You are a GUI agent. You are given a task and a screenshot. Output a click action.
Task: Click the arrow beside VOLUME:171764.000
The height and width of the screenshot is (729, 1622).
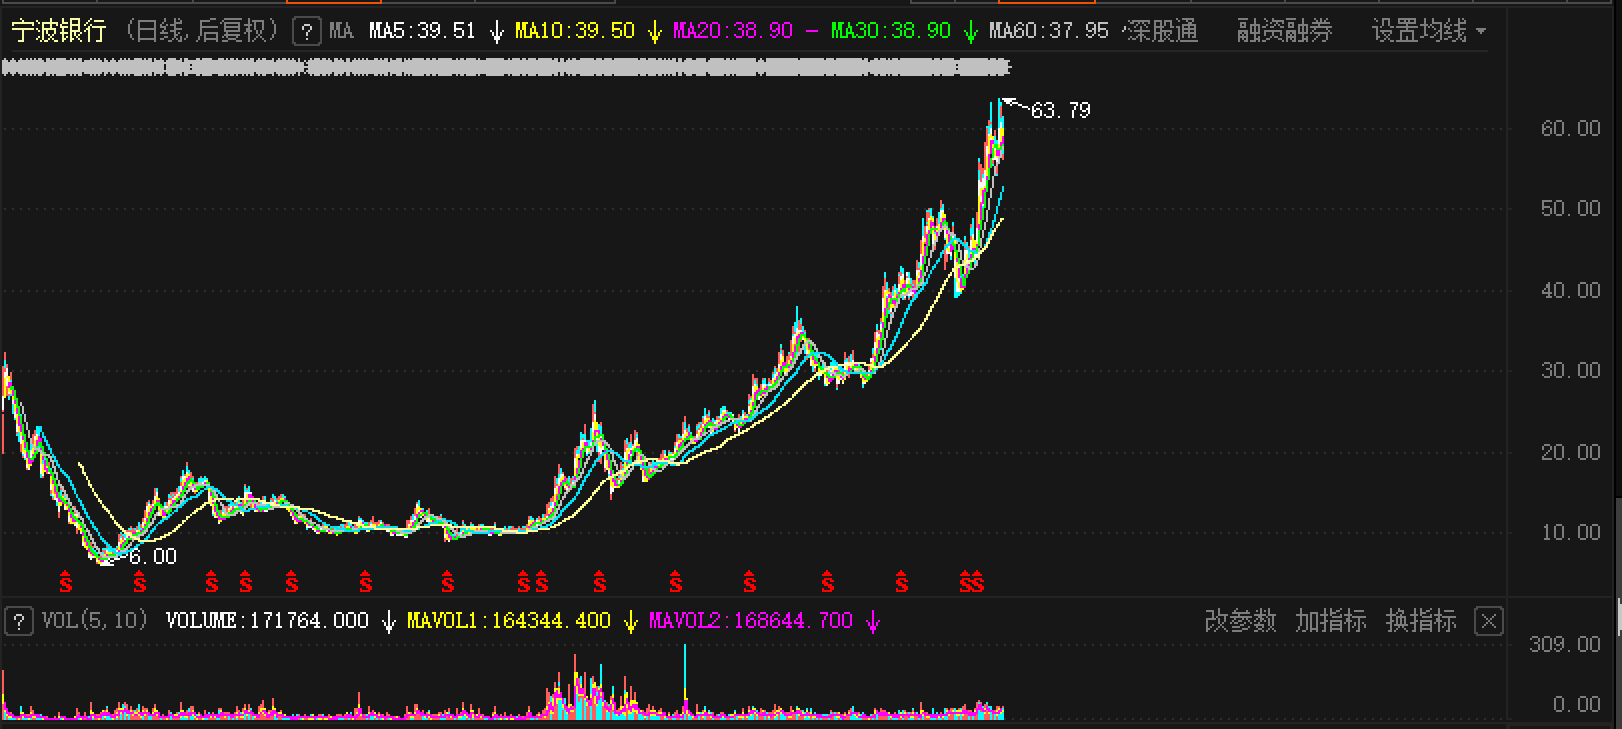click(x=389, y=622)
